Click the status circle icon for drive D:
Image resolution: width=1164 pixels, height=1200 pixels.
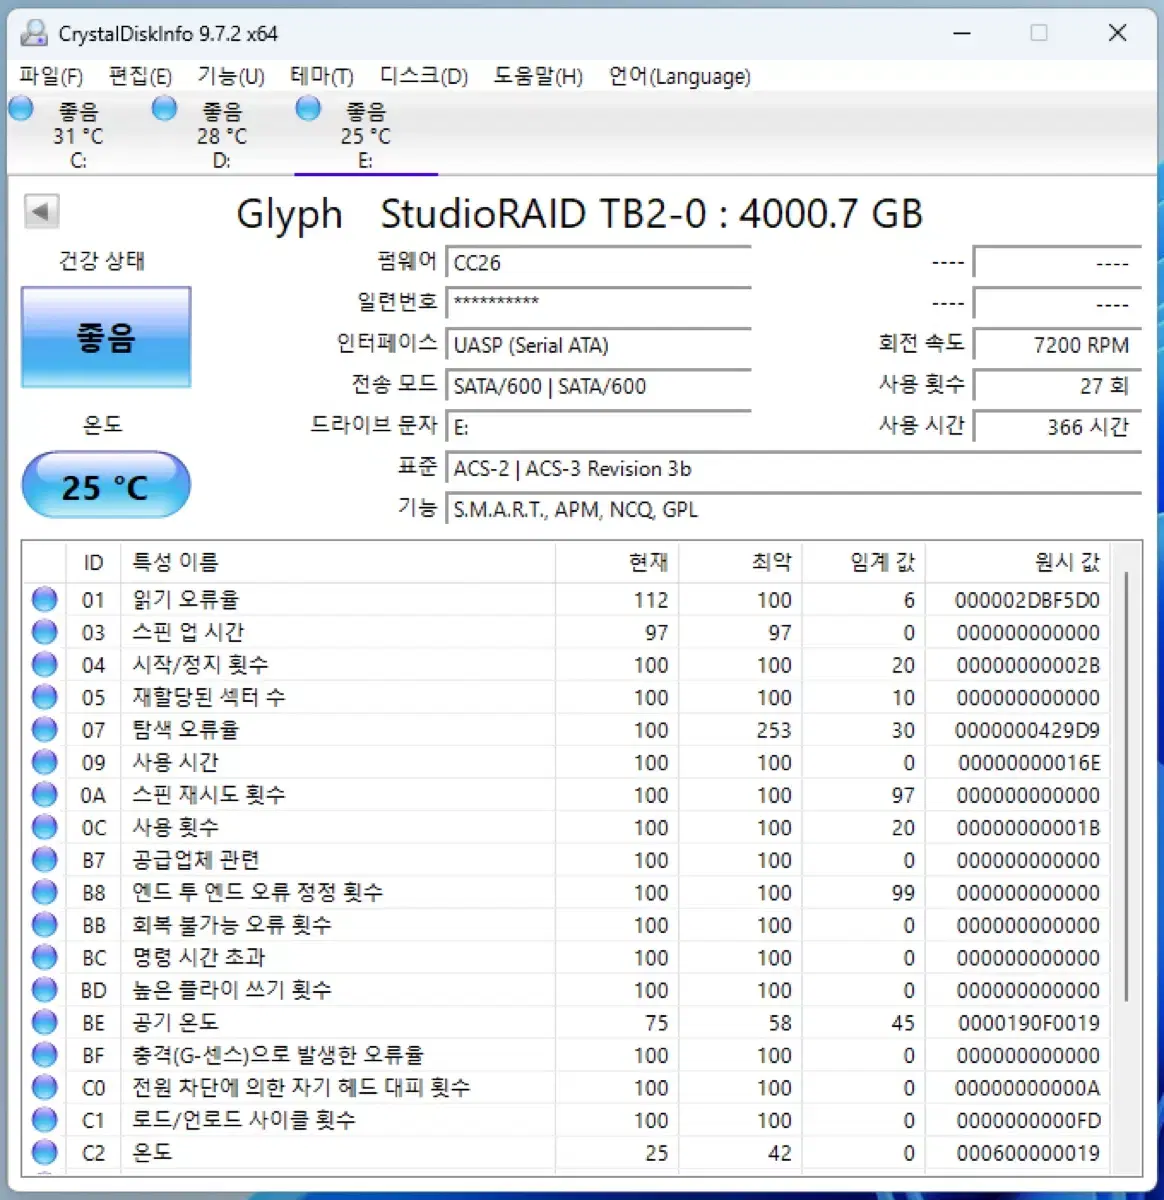tap(165, 109)
